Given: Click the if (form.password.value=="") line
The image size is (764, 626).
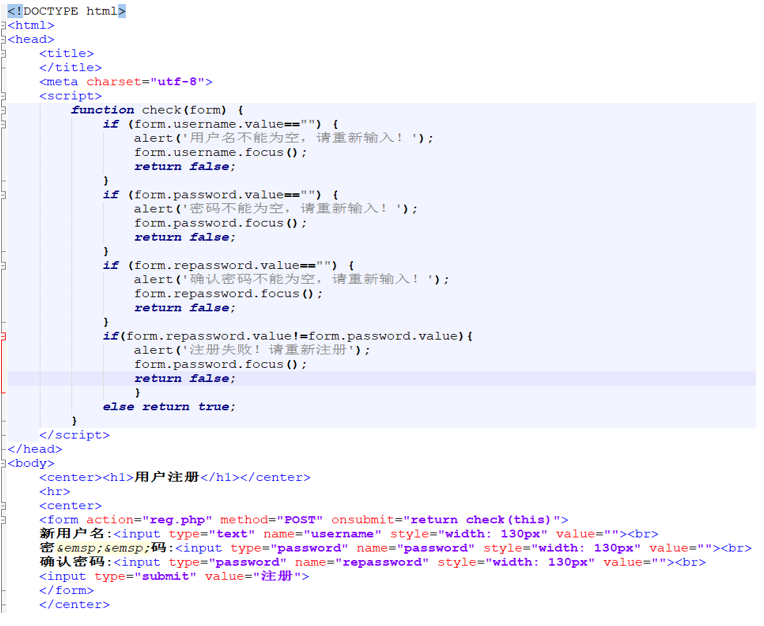Looking at the screenshot, I should [220, 195].
